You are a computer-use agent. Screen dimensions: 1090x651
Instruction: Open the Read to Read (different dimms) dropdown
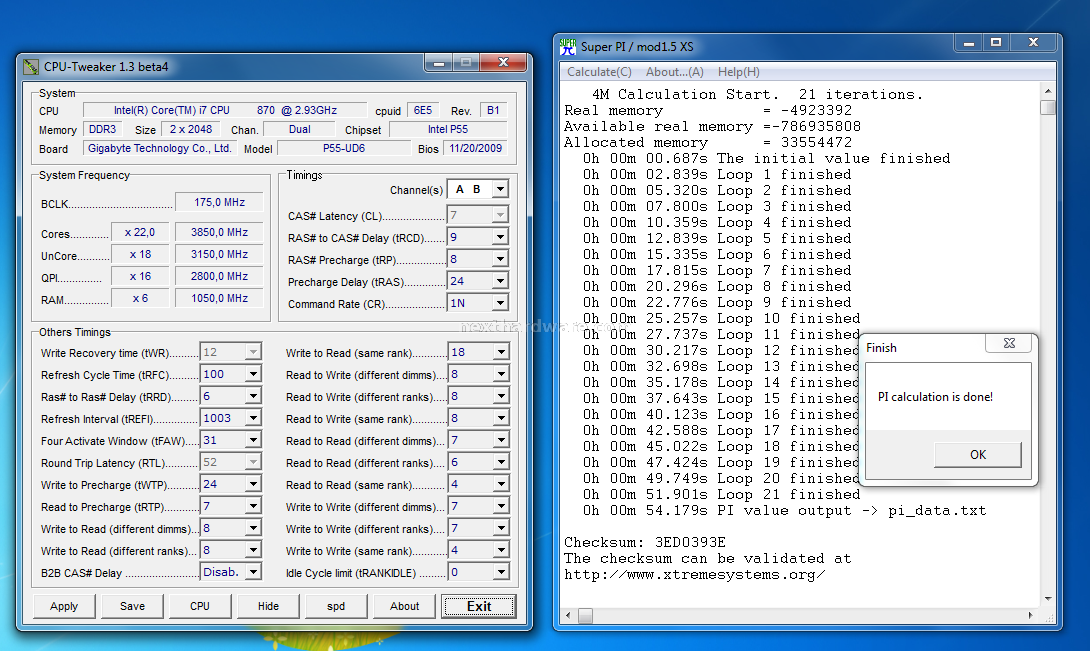click(x=501, y=440)
